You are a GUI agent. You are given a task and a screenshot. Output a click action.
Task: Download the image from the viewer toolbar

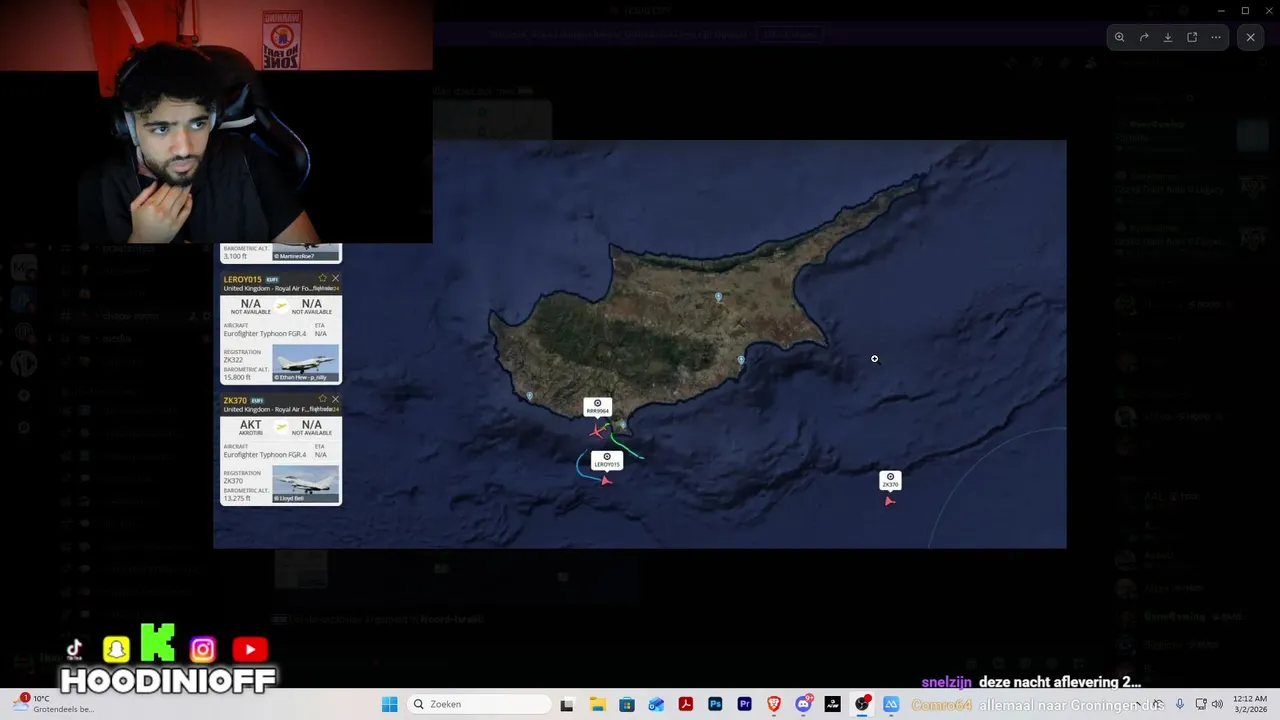tap(1168, 37)
